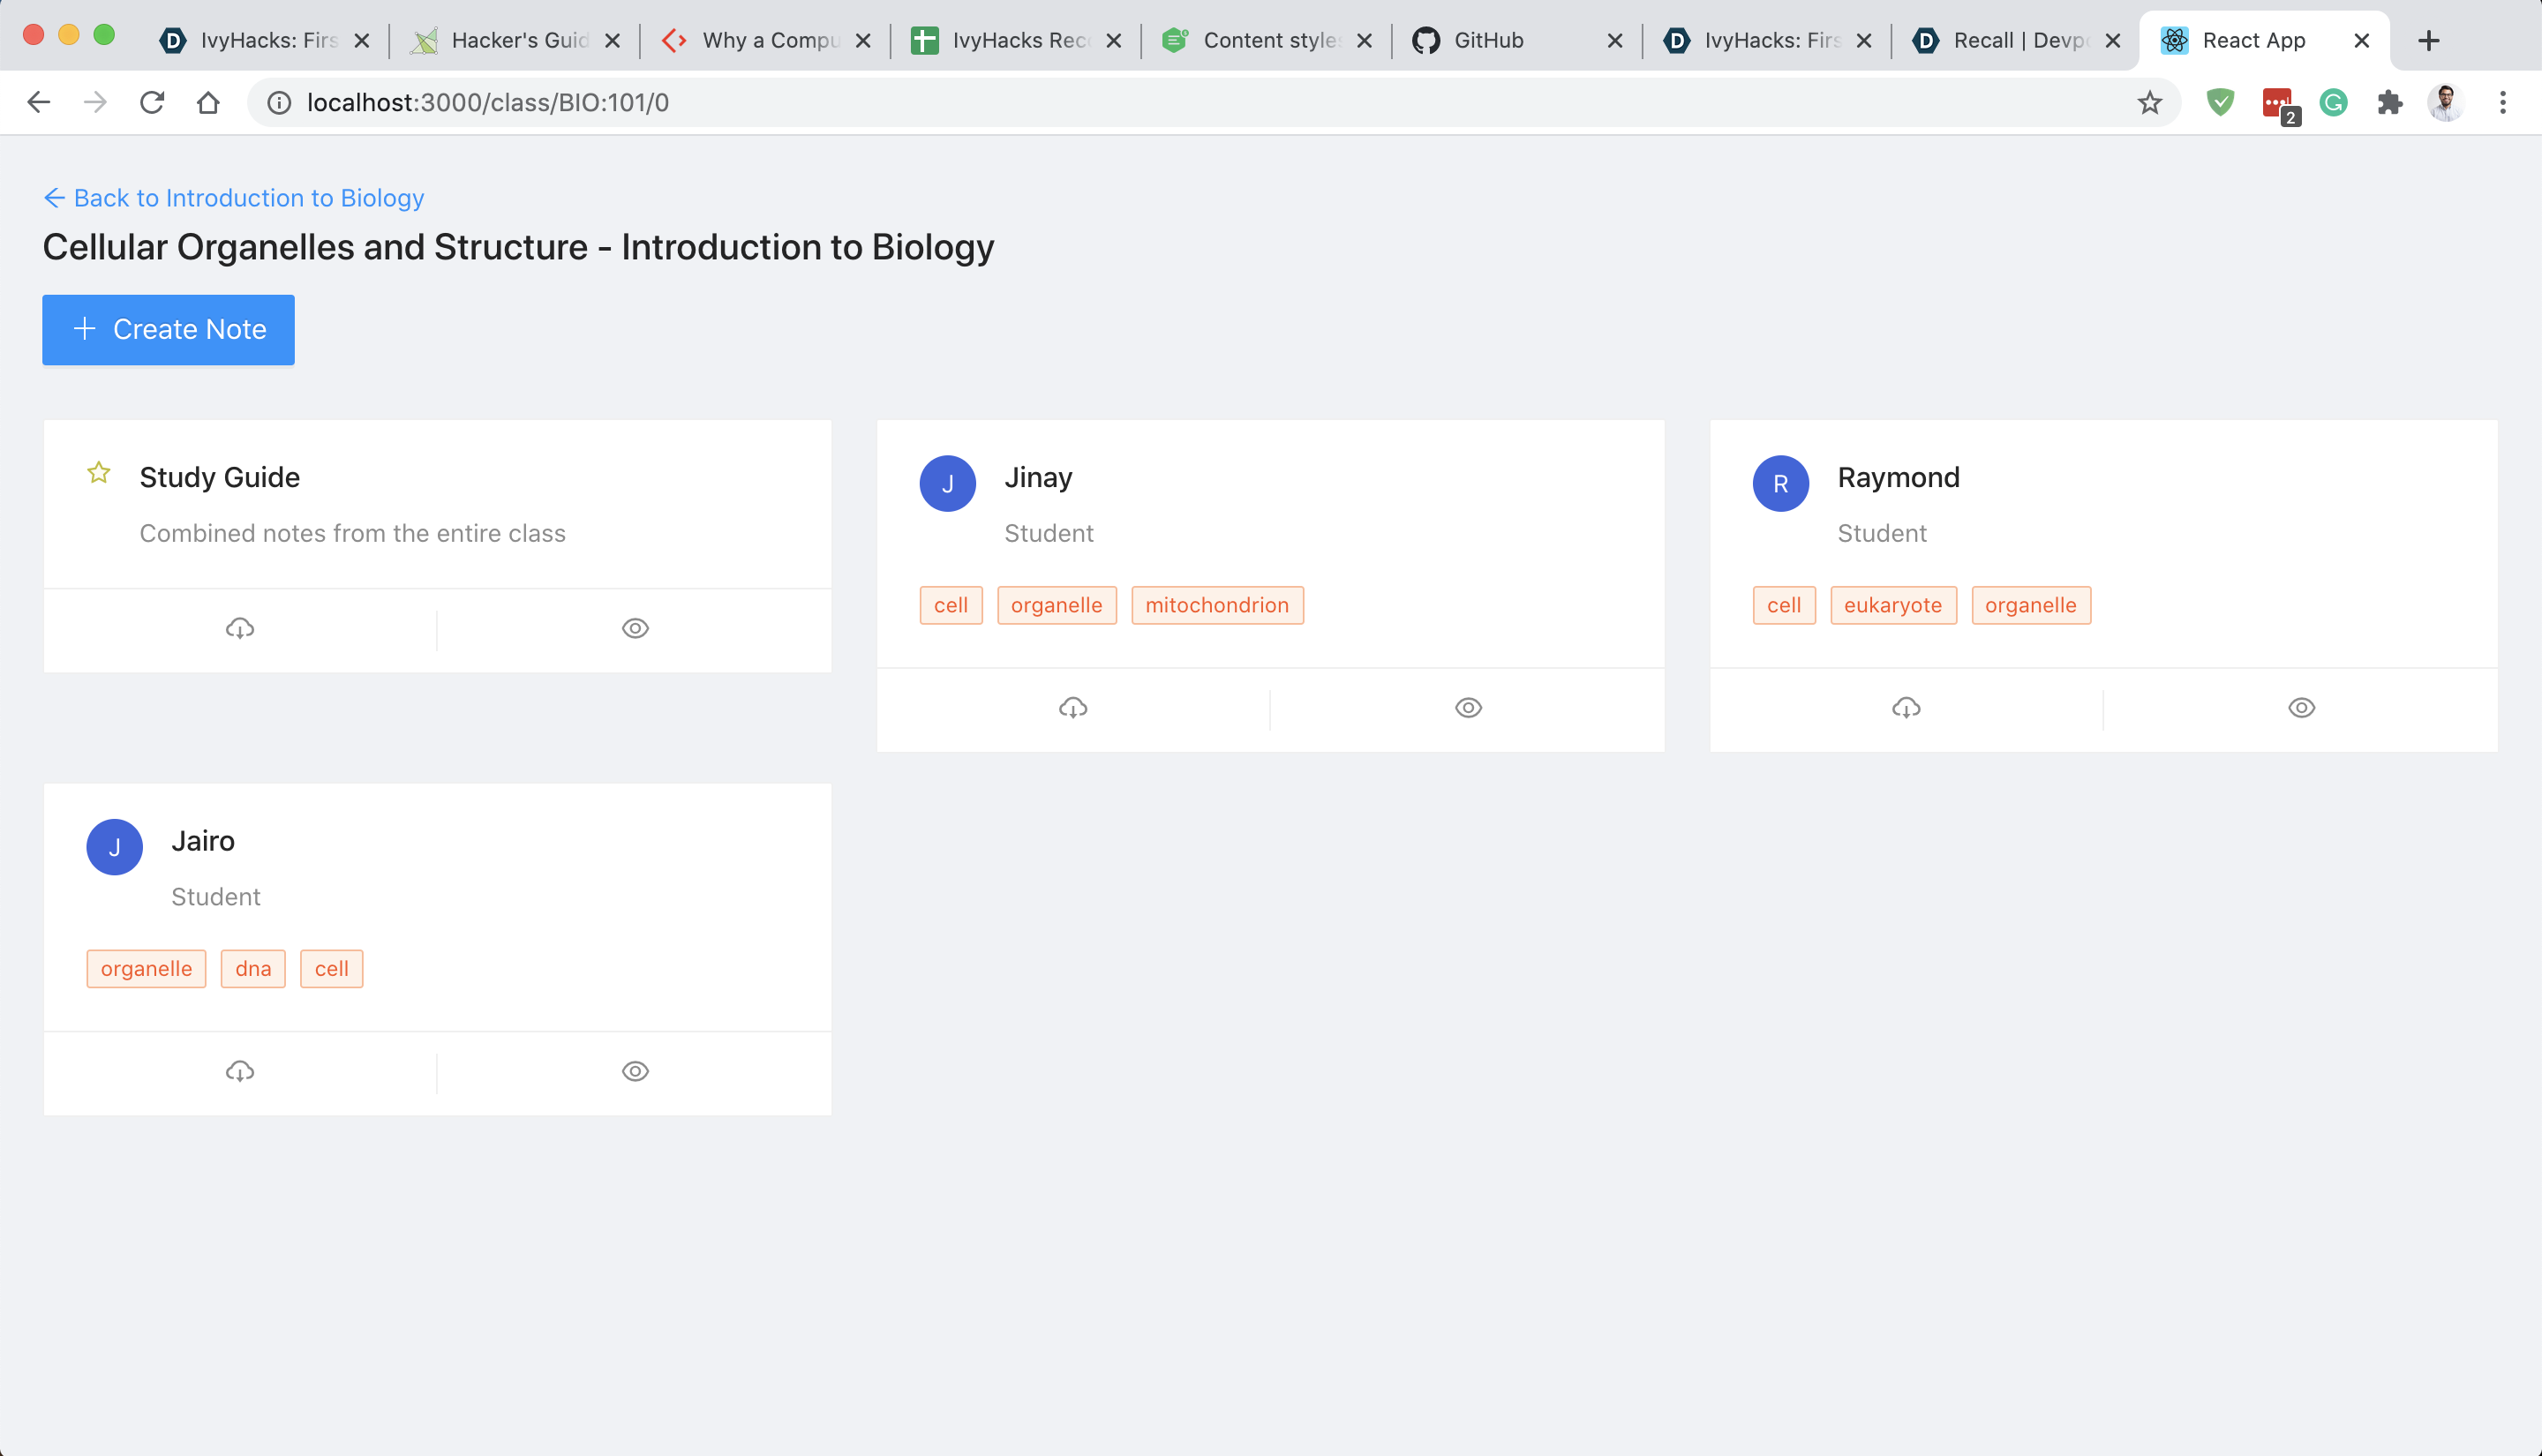Click Create Note button
Viewport: 2542px width, 1456px height.
point(168,329)
